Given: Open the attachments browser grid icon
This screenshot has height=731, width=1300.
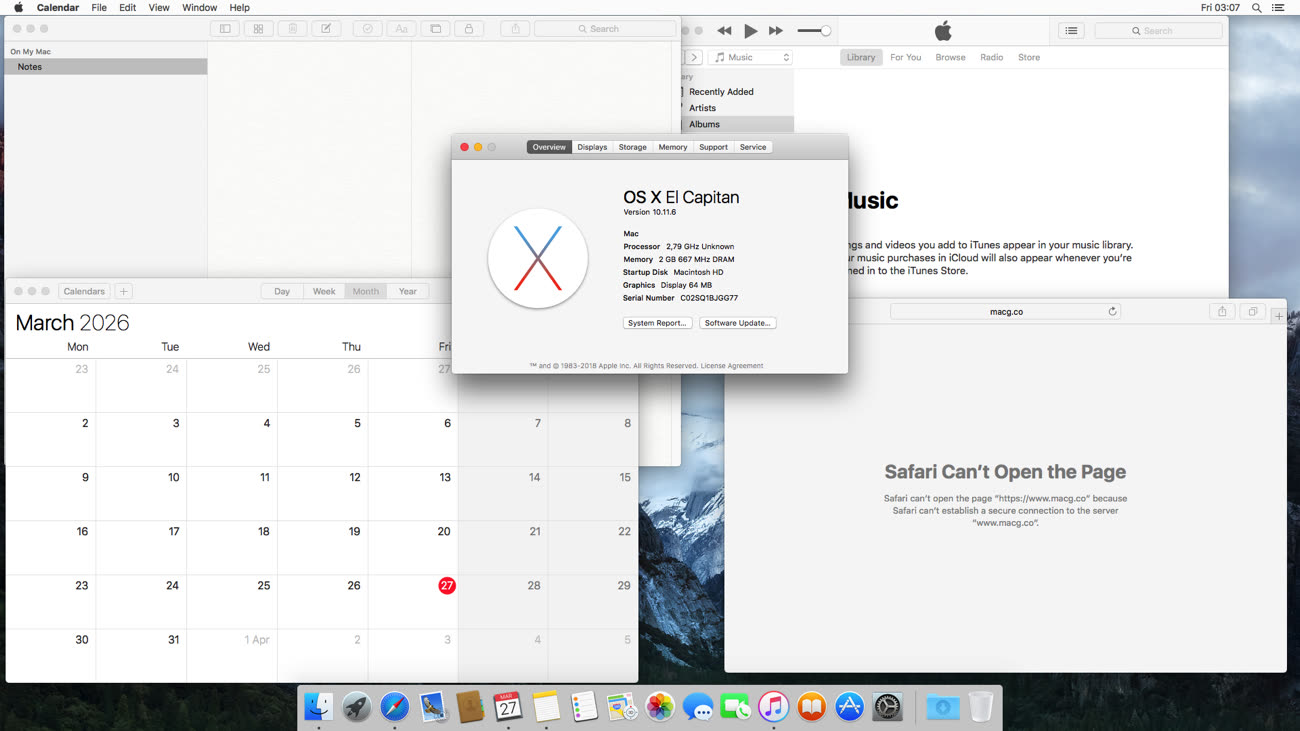Looking at the screenshot, I should click(258, 29).
